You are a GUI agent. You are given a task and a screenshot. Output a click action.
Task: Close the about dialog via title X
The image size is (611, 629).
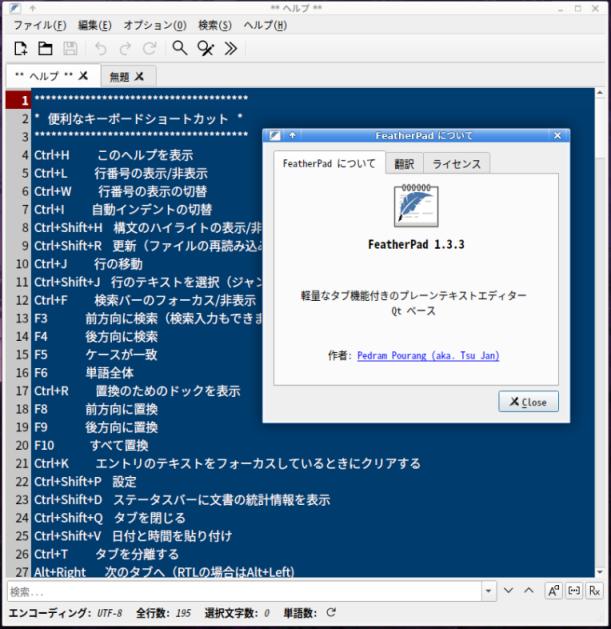tap(557, 136)
